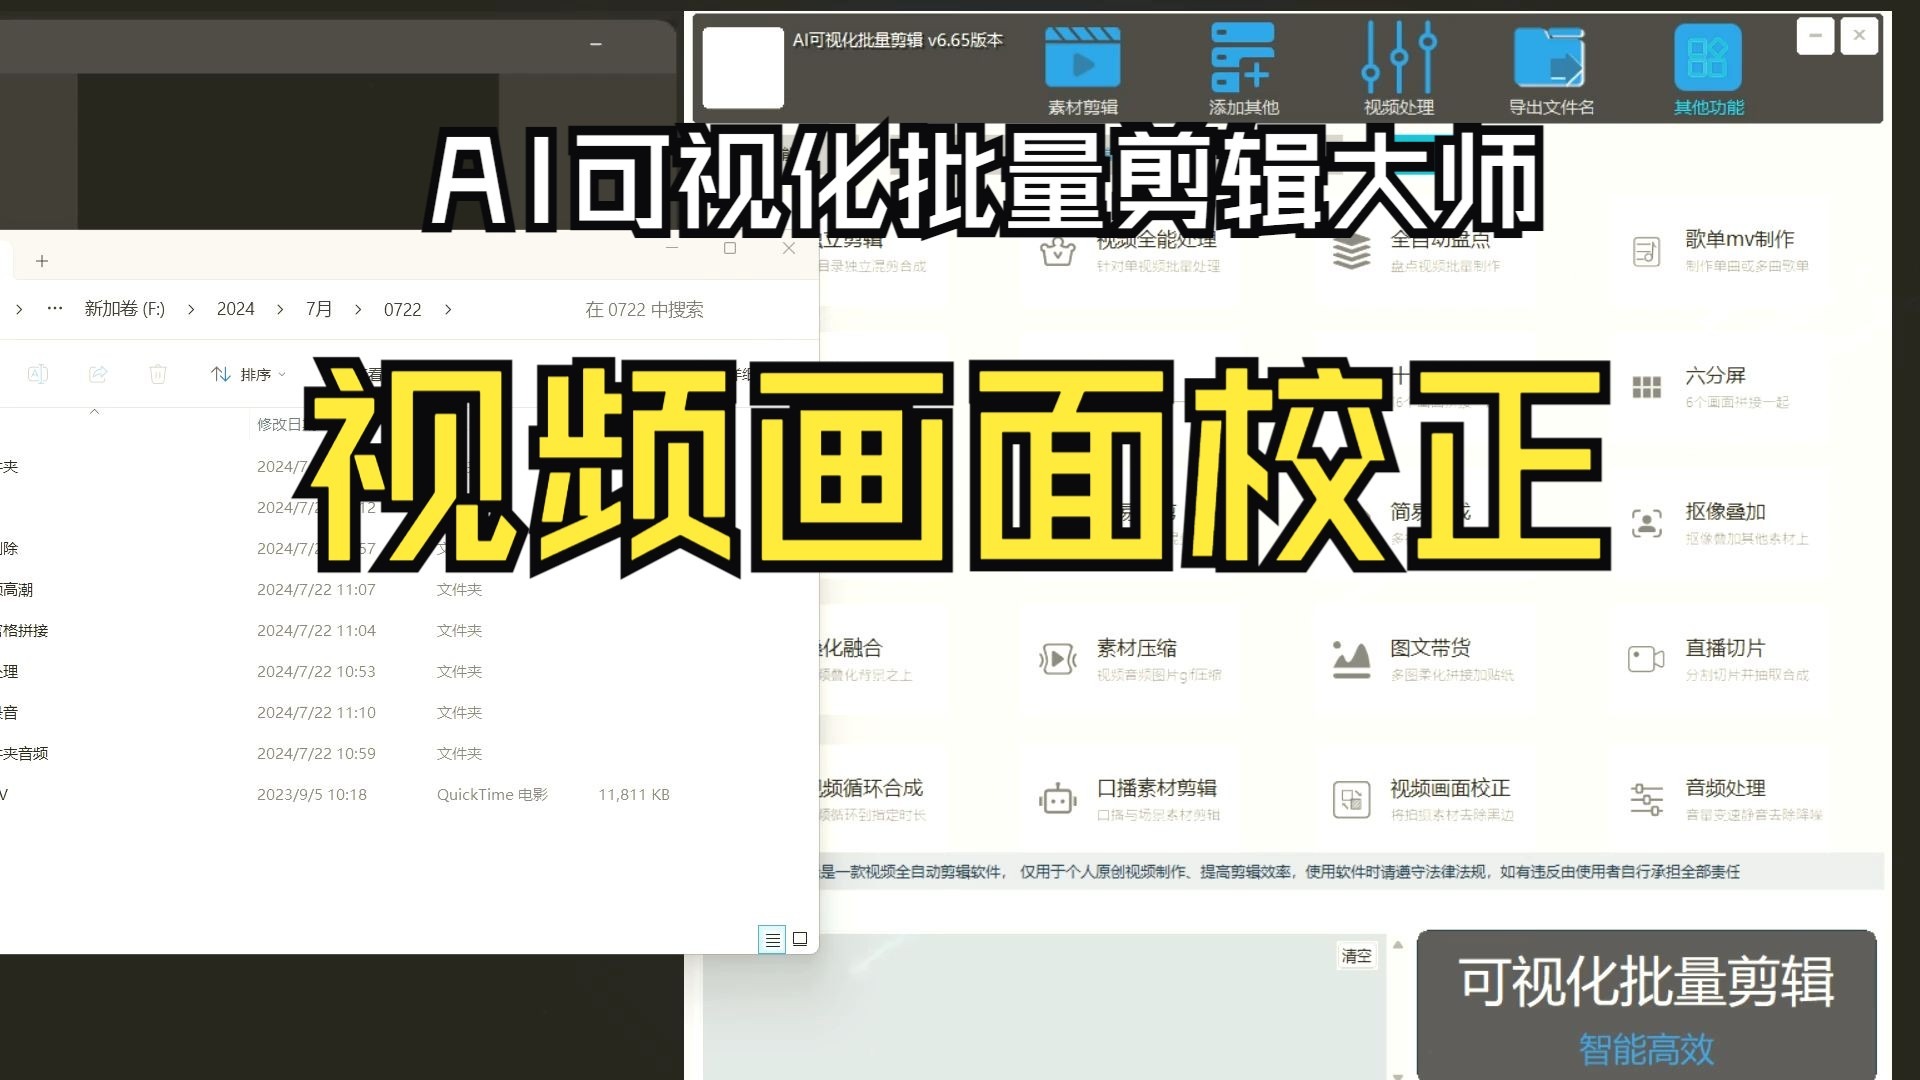Click the 可视化批量剪辑 banner button

click(1646, 1005)
